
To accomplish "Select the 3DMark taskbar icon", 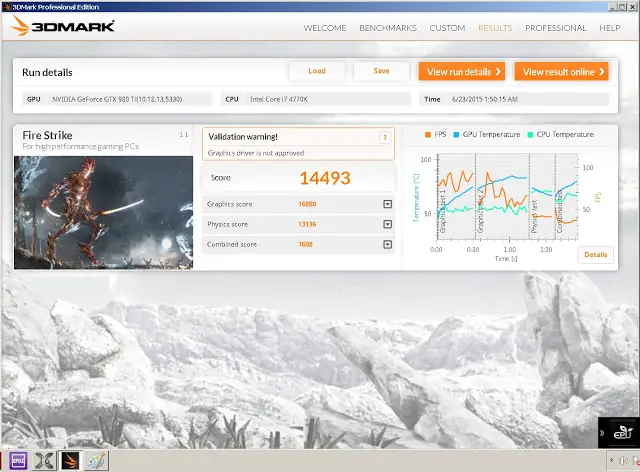I will pos(70,461).
